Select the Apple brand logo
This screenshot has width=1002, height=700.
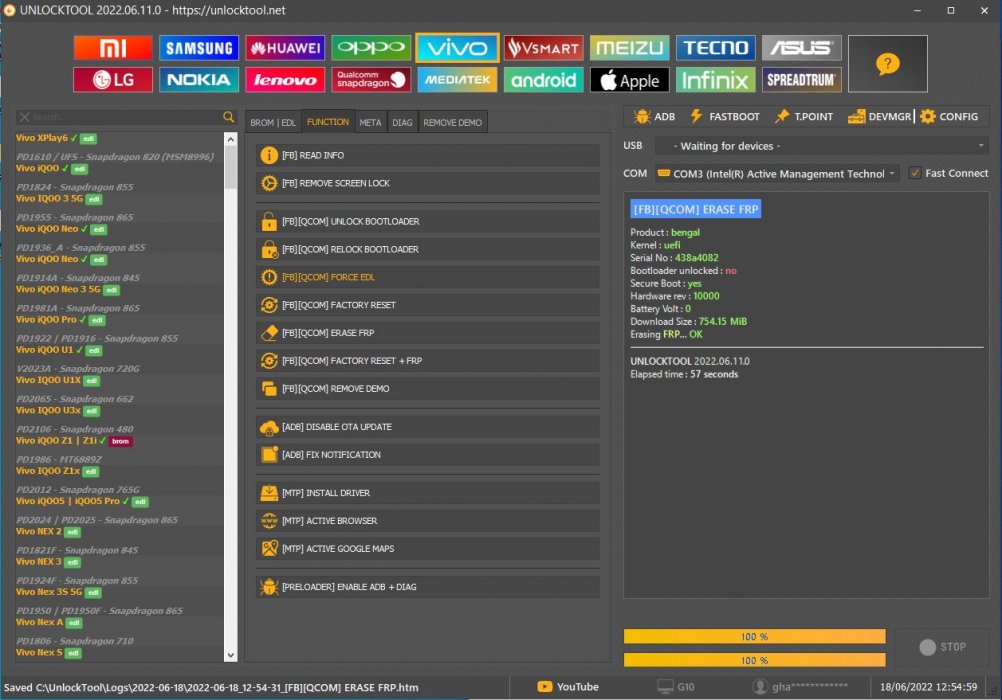pyautogui.click(x=629, y=80)
